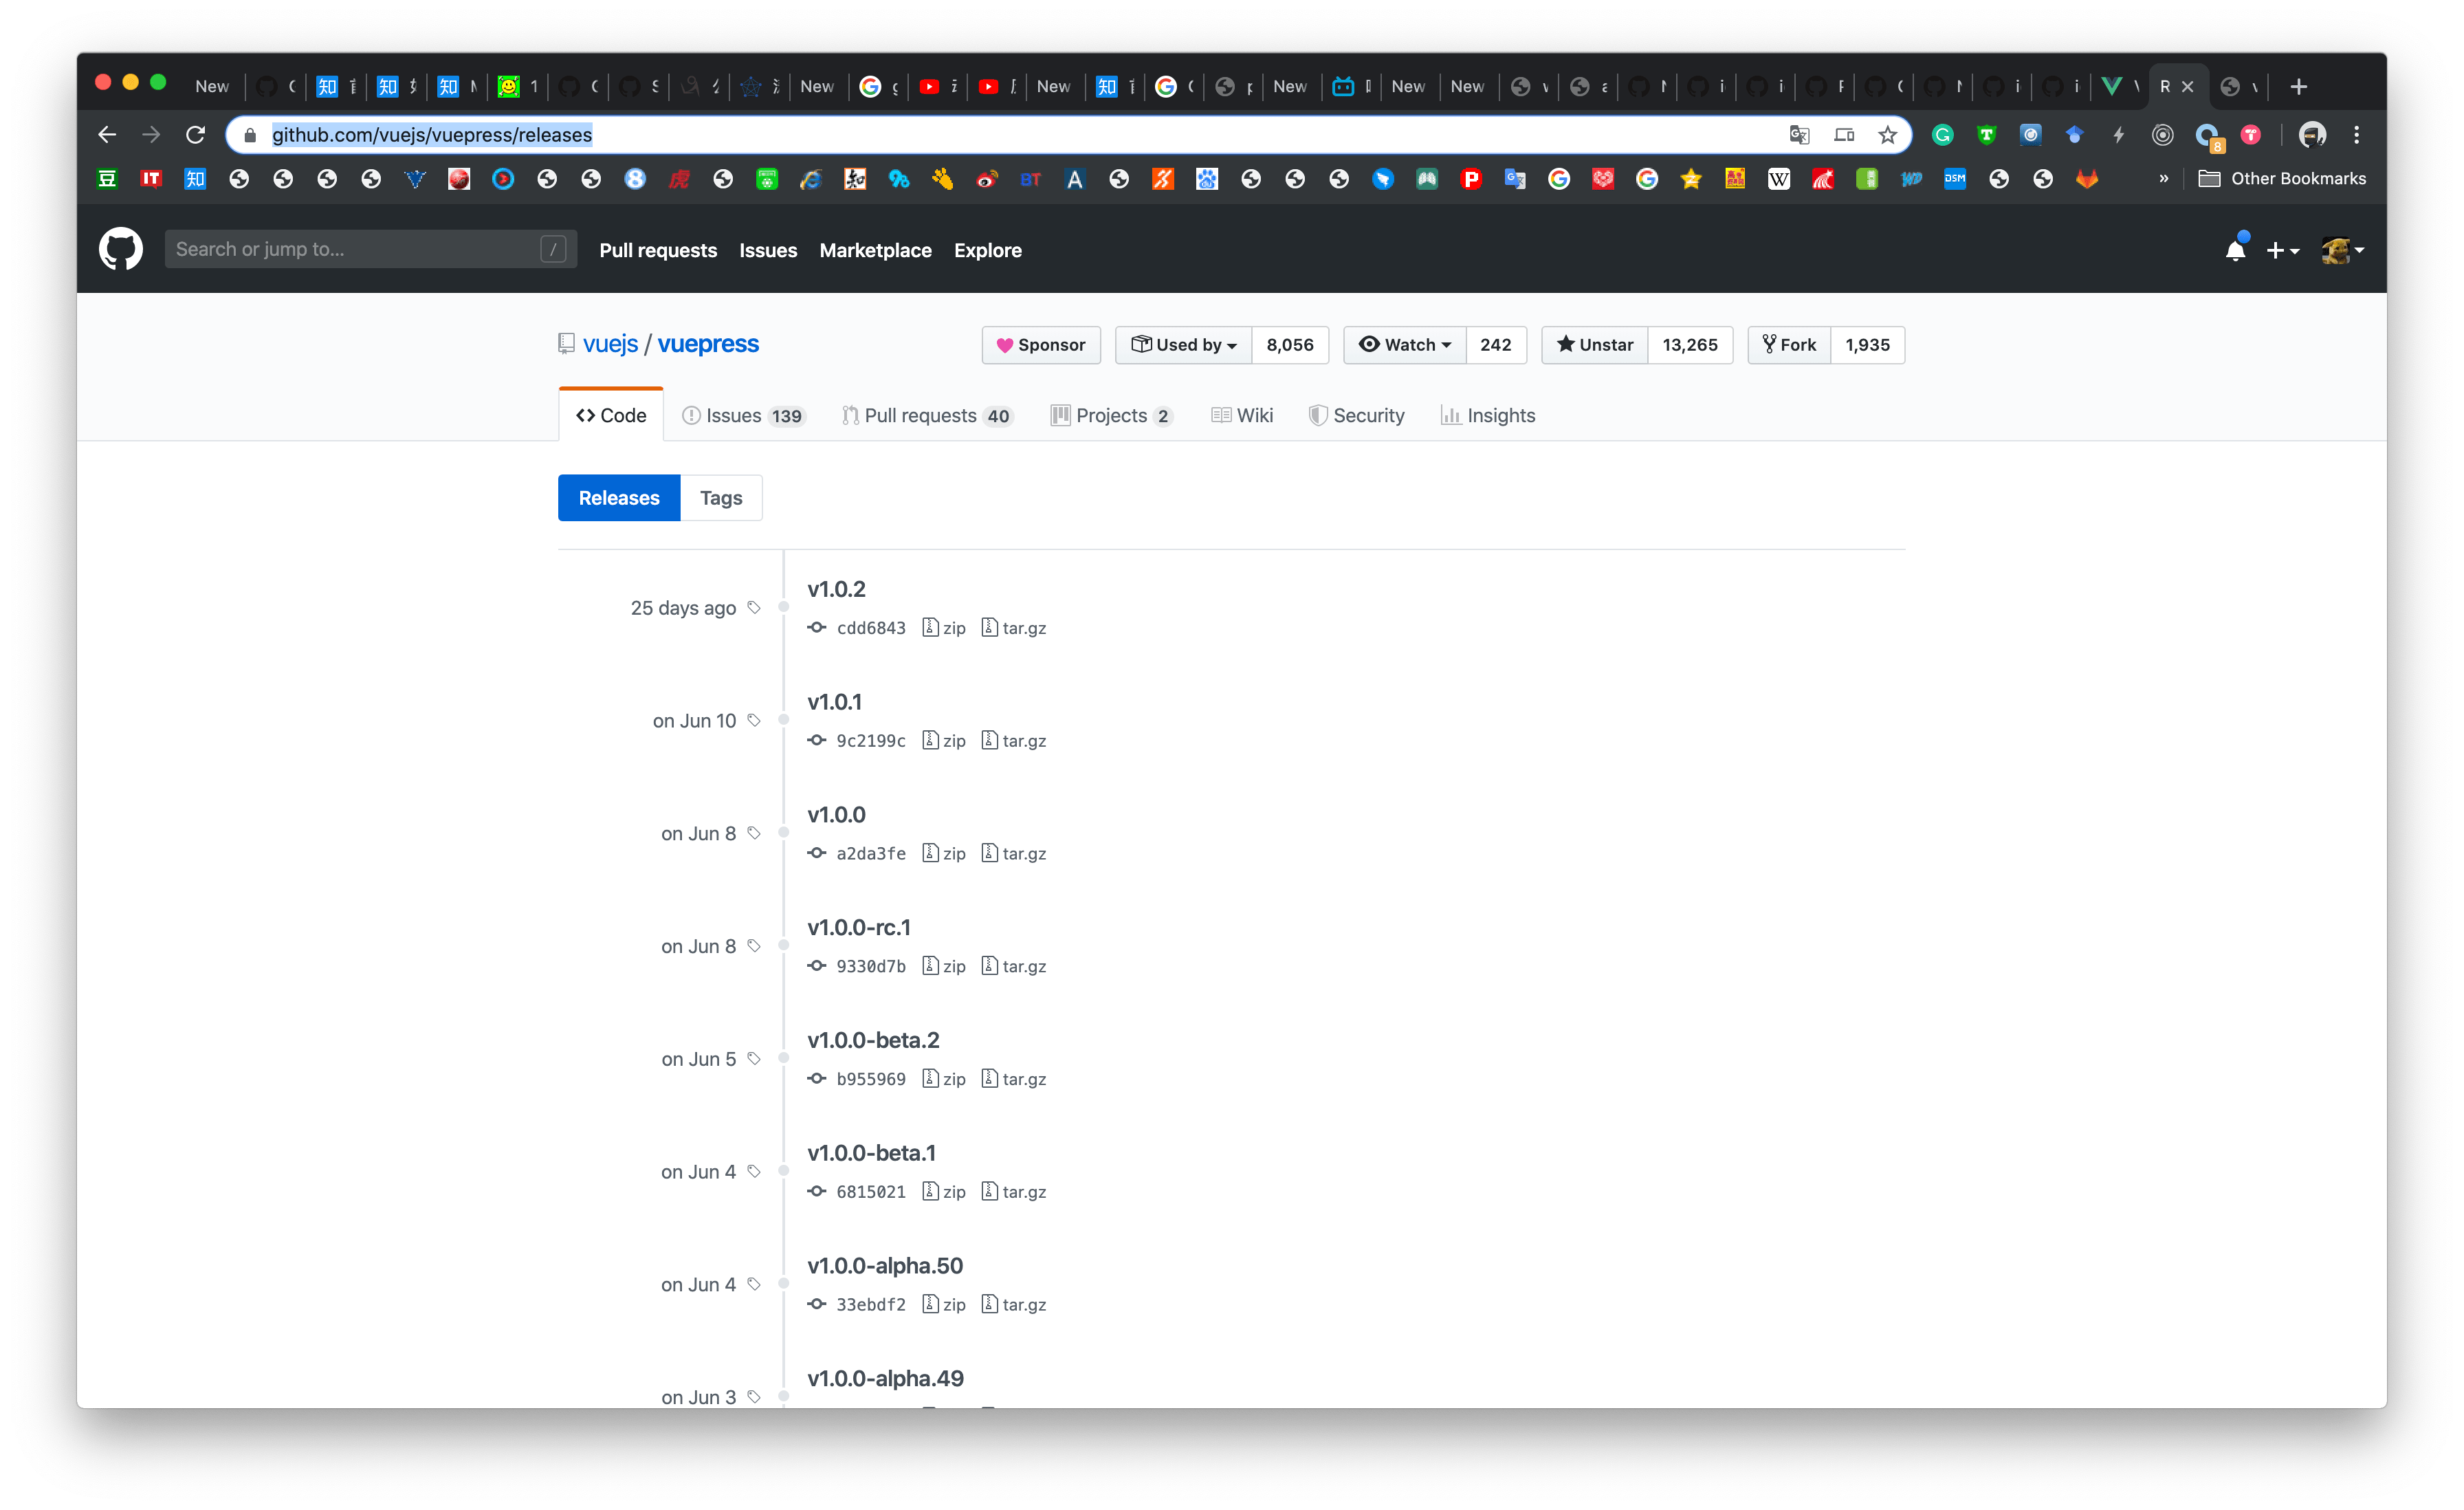
Task: Open the Projects tab
Action: 1111,415
